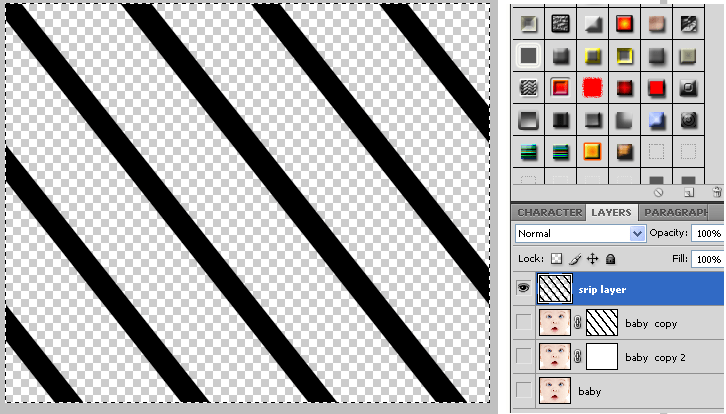Apply the blue pyramid bevel style

tap(657, 120)
